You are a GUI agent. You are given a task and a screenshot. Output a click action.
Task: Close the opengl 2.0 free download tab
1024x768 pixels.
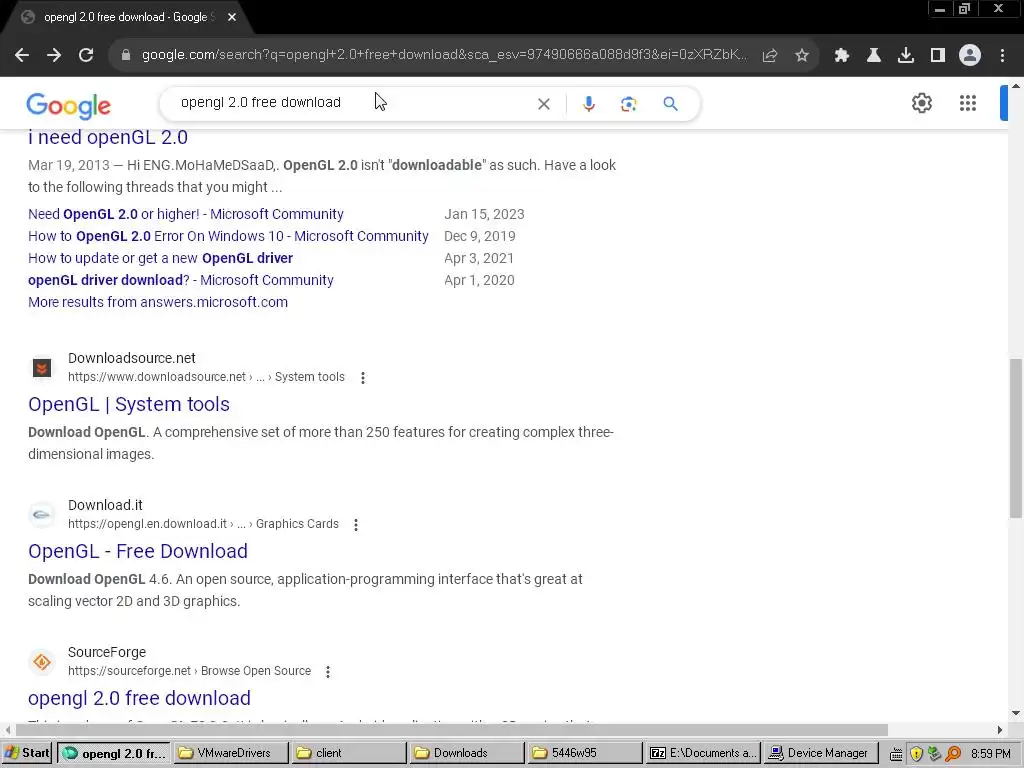pos(232,18)
